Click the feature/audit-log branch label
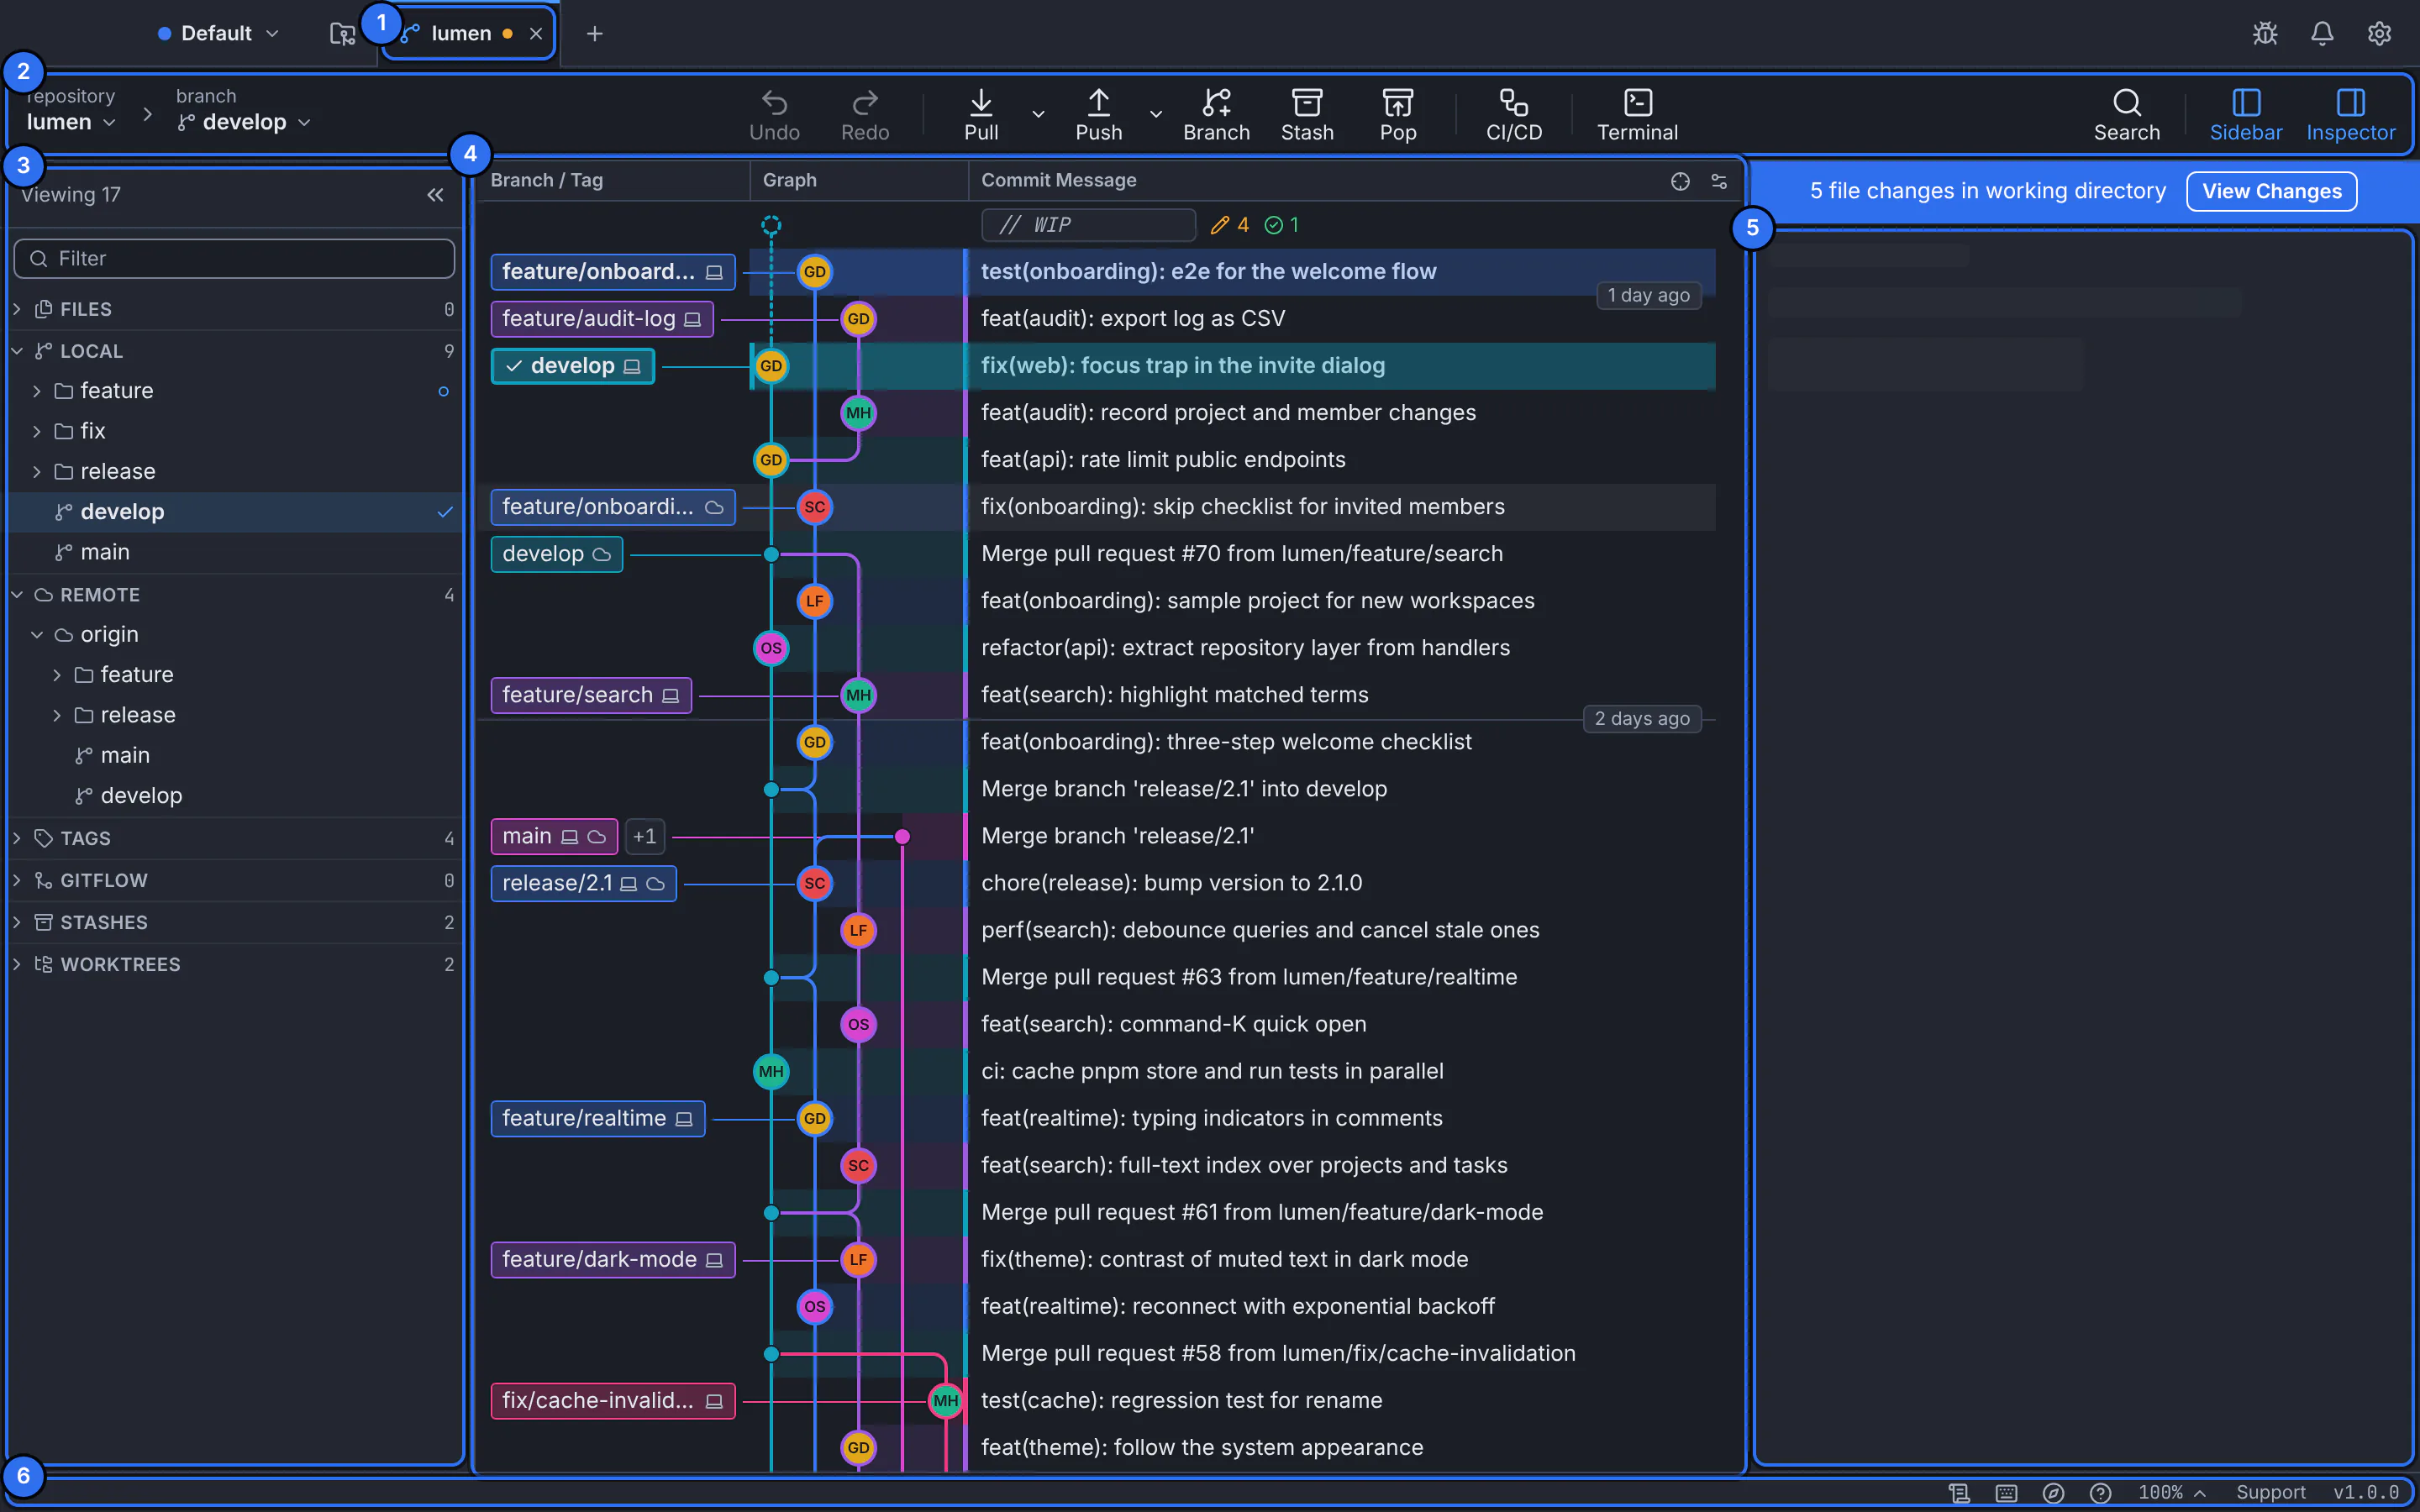This screenshot has width=2420, height=1512. [x=602, y=319]
